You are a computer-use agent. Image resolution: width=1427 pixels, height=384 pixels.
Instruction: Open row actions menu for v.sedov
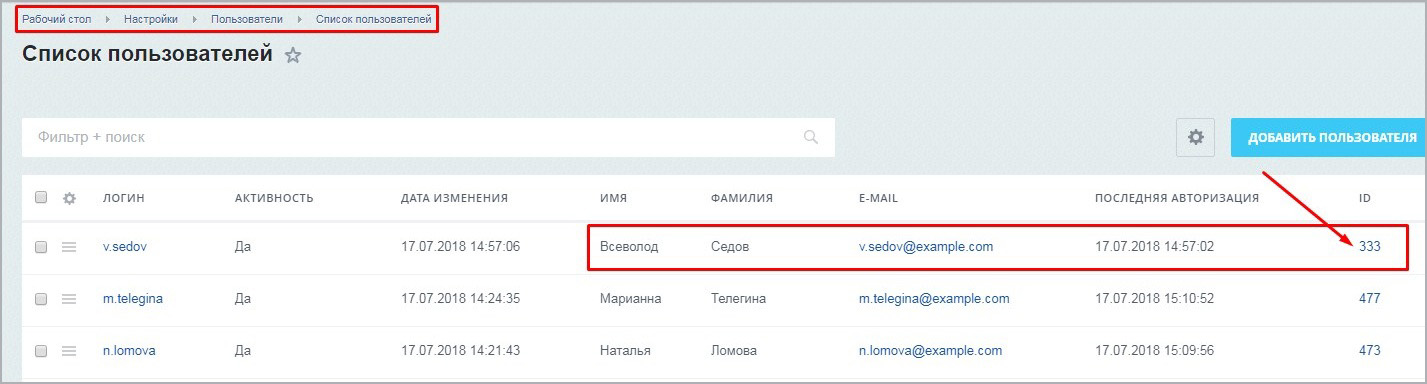(69, 247)
